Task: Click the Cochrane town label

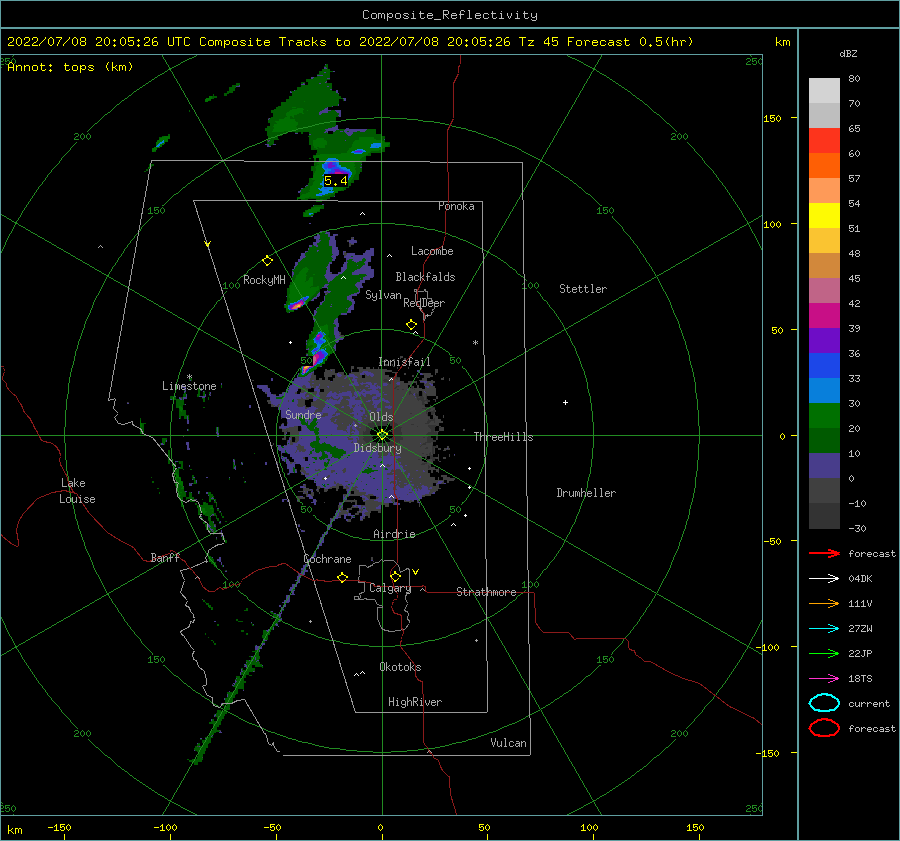Action: tap(327, 559)
